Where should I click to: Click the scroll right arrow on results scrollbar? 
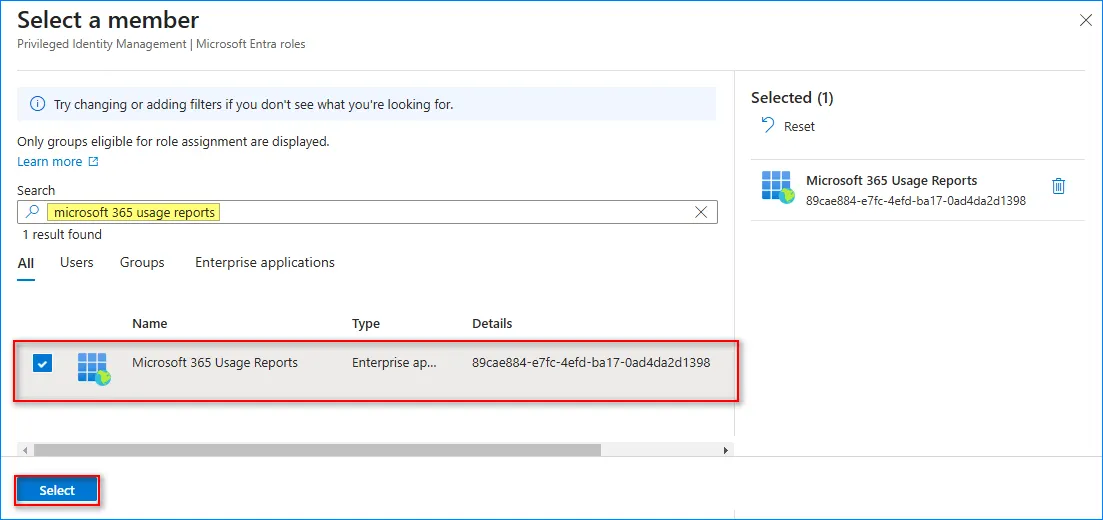pos(726,450)
